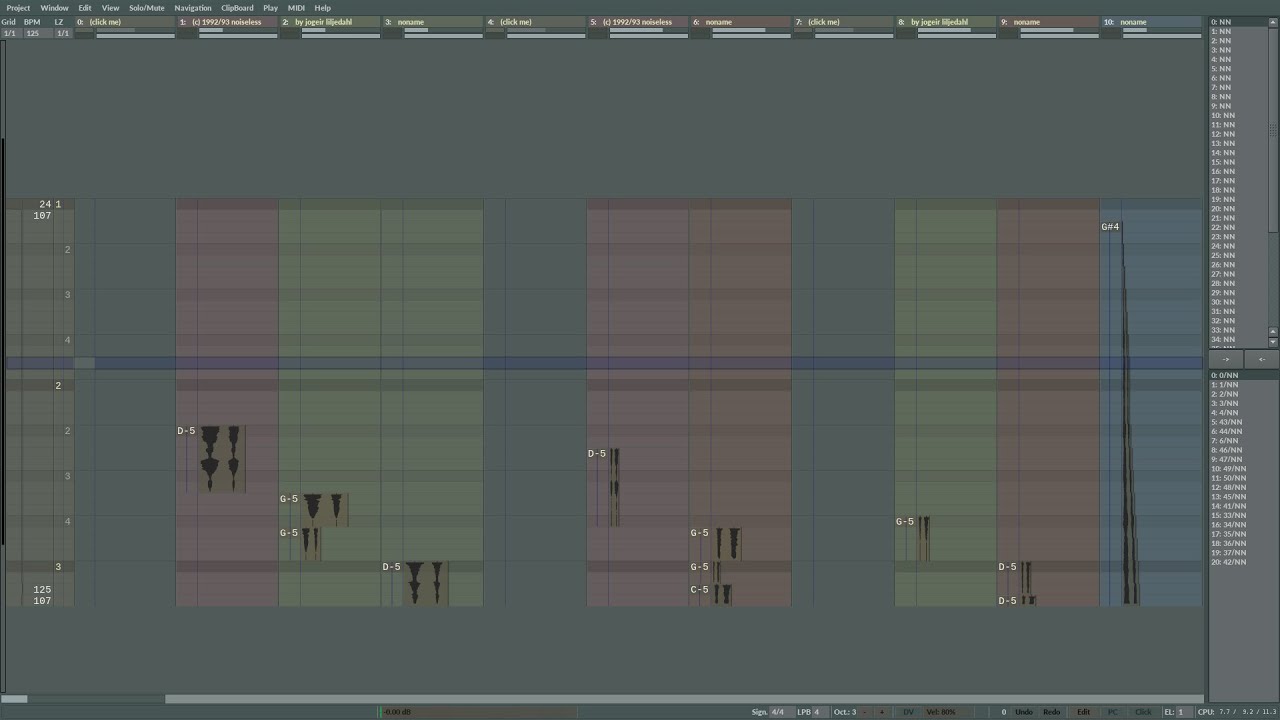
Task: Select block '10: NN' in block list
Action: [x=1239, y=115]
